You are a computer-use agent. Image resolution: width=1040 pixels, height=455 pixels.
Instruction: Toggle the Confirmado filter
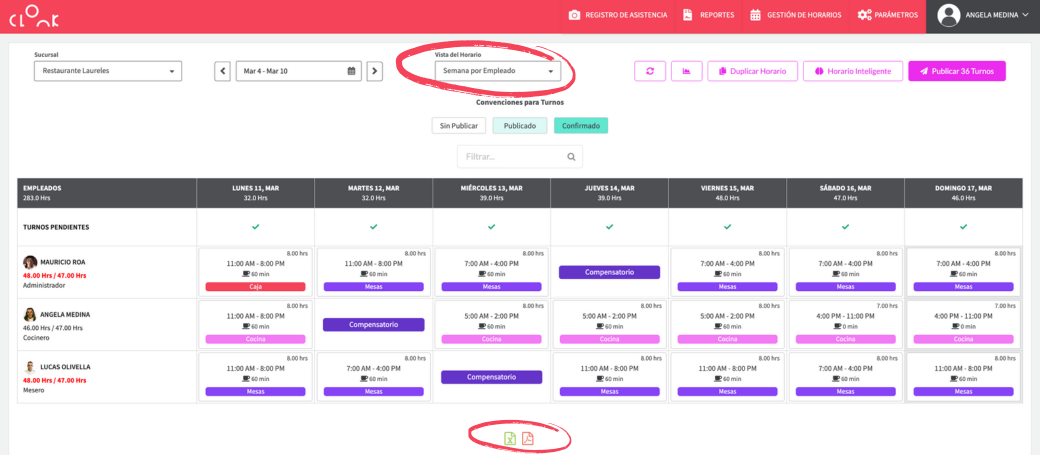(x=581, y=126)
